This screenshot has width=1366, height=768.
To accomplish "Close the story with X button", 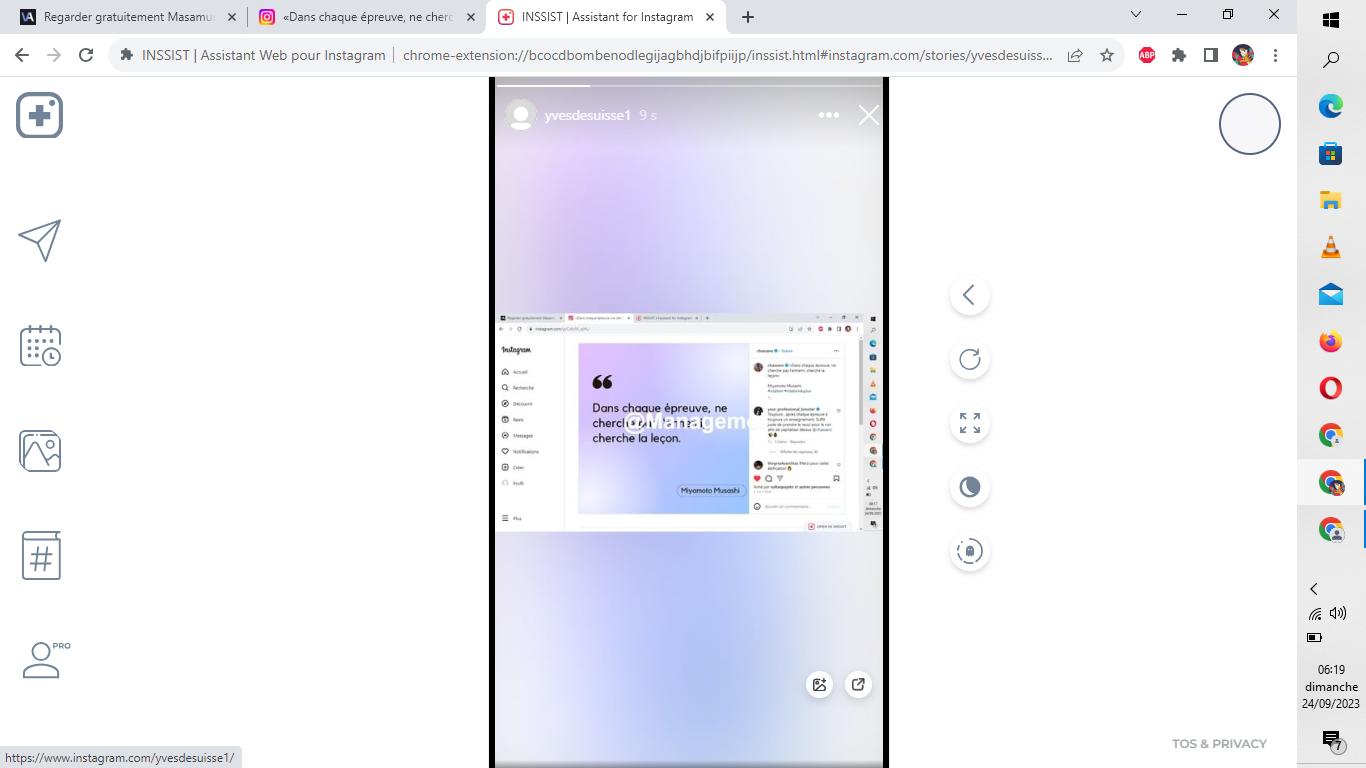I will tap(869, 115).
